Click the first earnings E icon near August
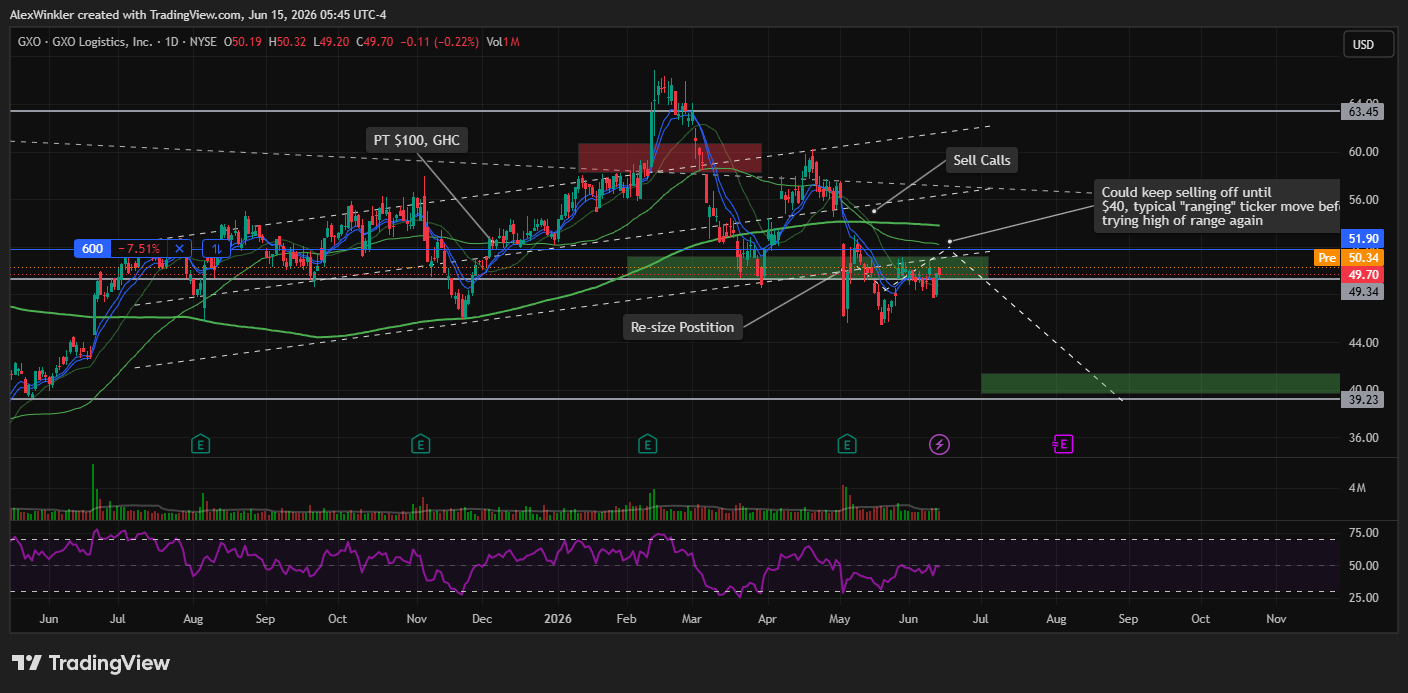 (x=201, y=443)
